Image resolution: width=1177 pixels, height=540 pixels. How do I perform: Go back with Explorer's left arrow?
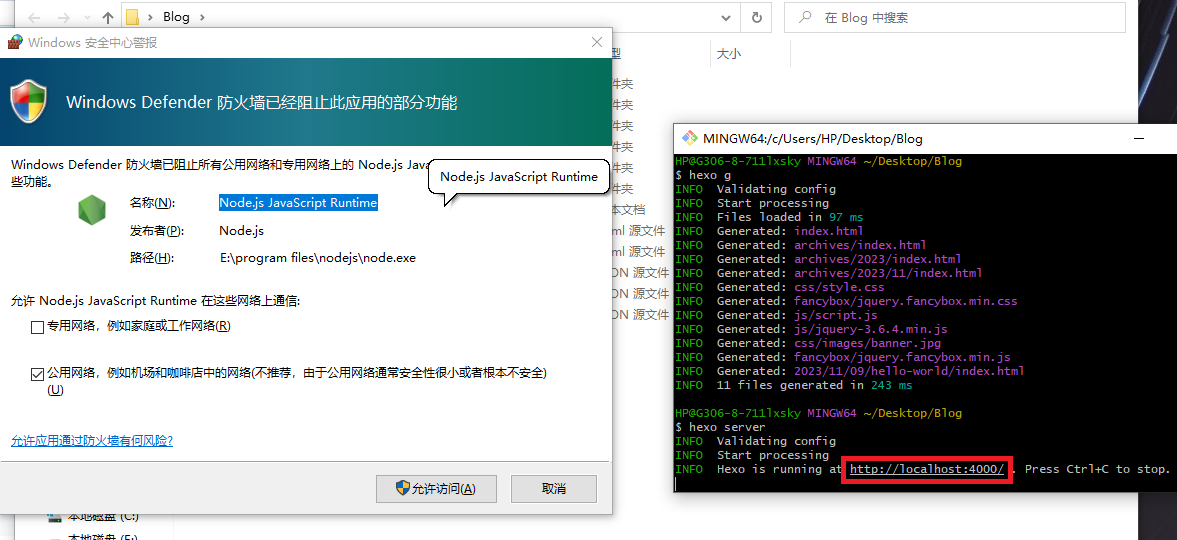(35, 17)
